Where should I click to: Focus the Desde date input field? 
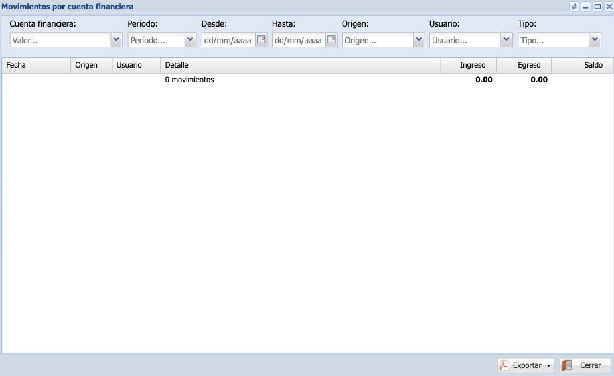(x=228, y=40)
